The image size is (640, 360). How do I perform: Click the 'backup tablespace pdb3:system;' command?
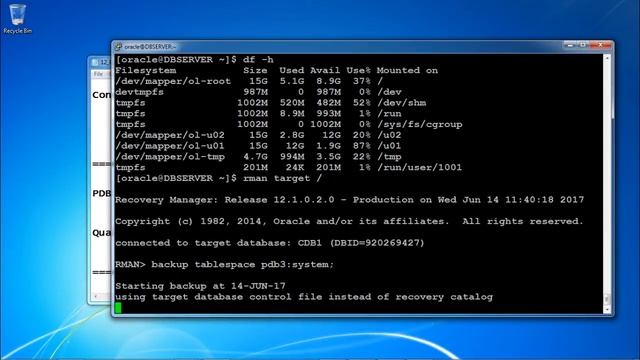point(242,265)
